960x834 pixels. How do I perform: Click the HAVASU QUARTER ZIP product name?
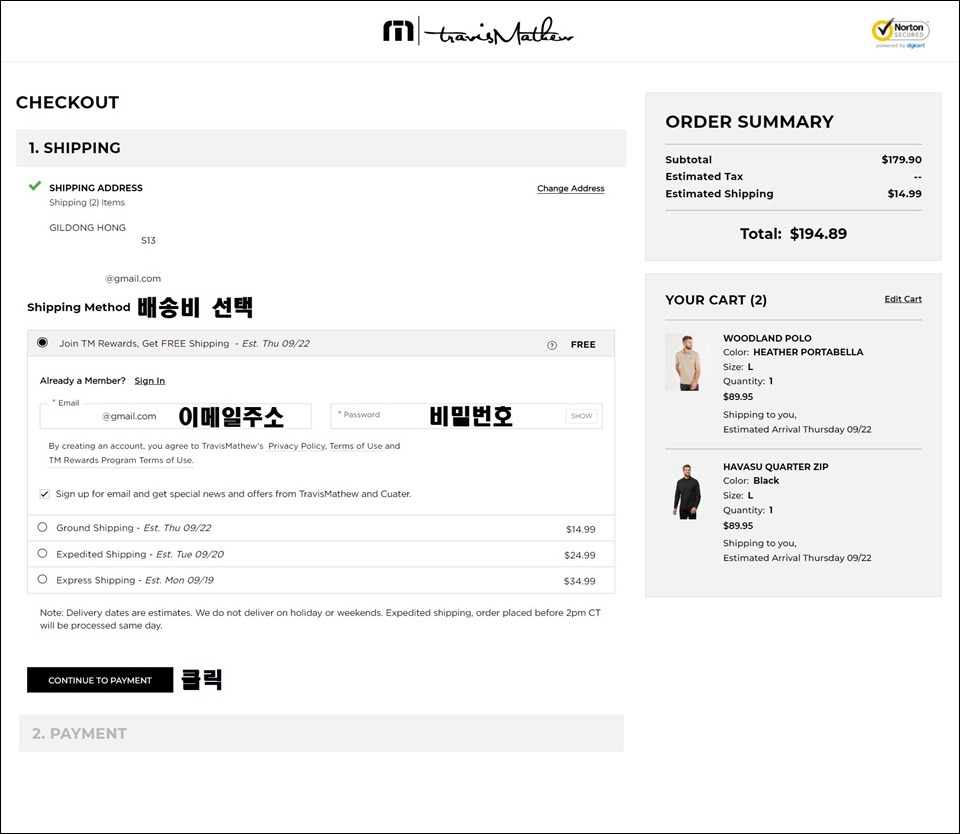click(776, 467)
